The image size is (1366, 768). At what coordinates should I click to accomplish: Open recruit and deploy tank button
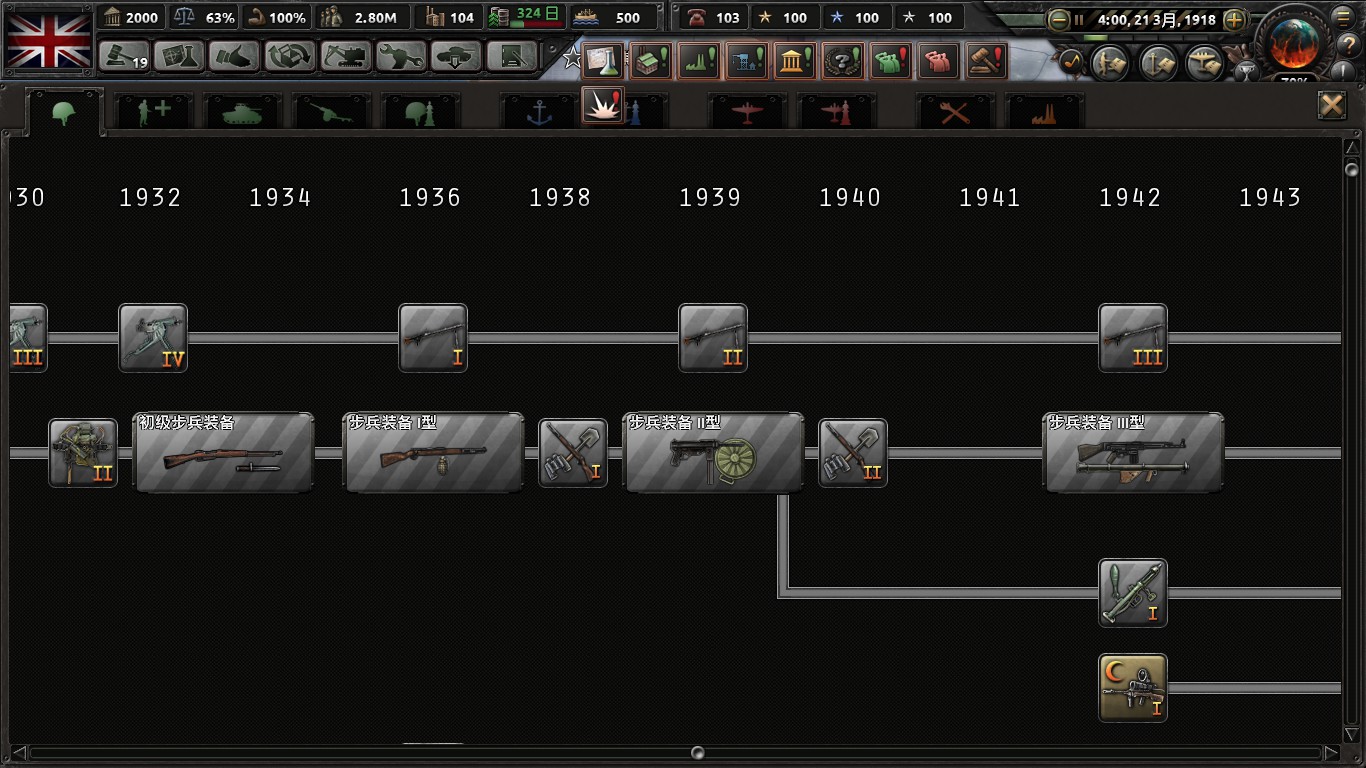[x=457, y=56]
